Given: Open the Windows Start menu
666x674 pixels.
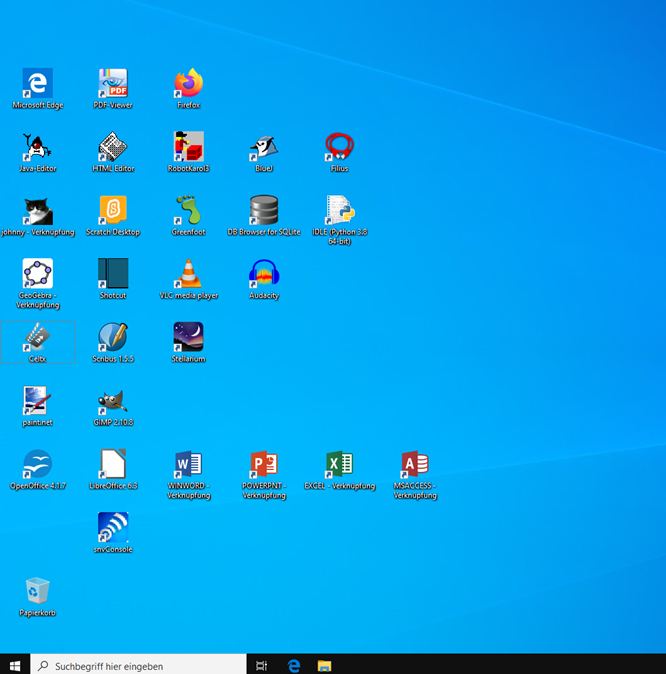Looking at the screenshot, I should pos(15,665).
